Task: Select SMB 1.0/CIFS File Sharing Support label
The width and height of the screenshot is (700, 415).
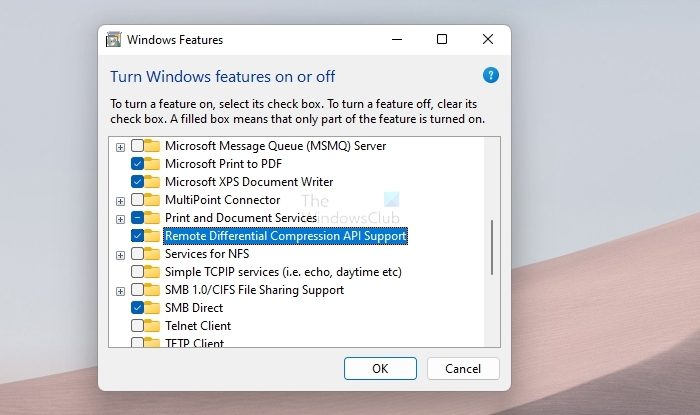Action: pos(254,290)
